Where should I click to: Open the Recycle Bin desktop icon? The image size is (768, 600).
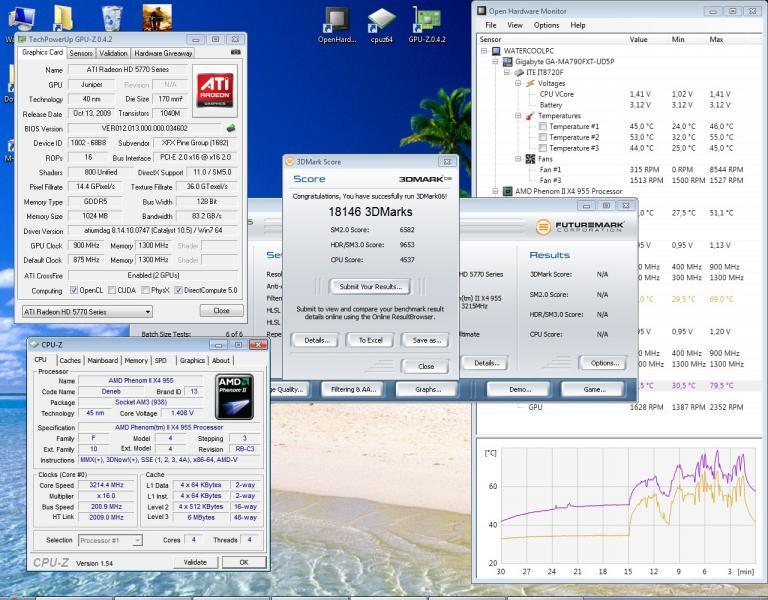[x=112, y=19]
